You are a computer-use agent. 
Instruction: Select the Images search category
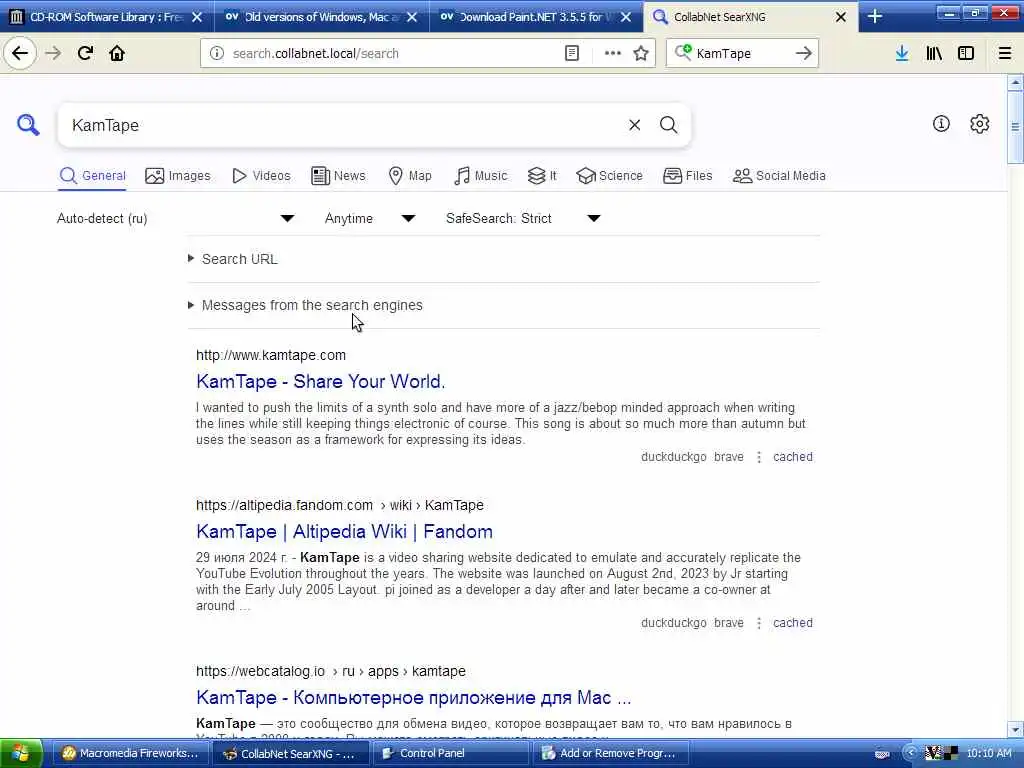point(178,176)
